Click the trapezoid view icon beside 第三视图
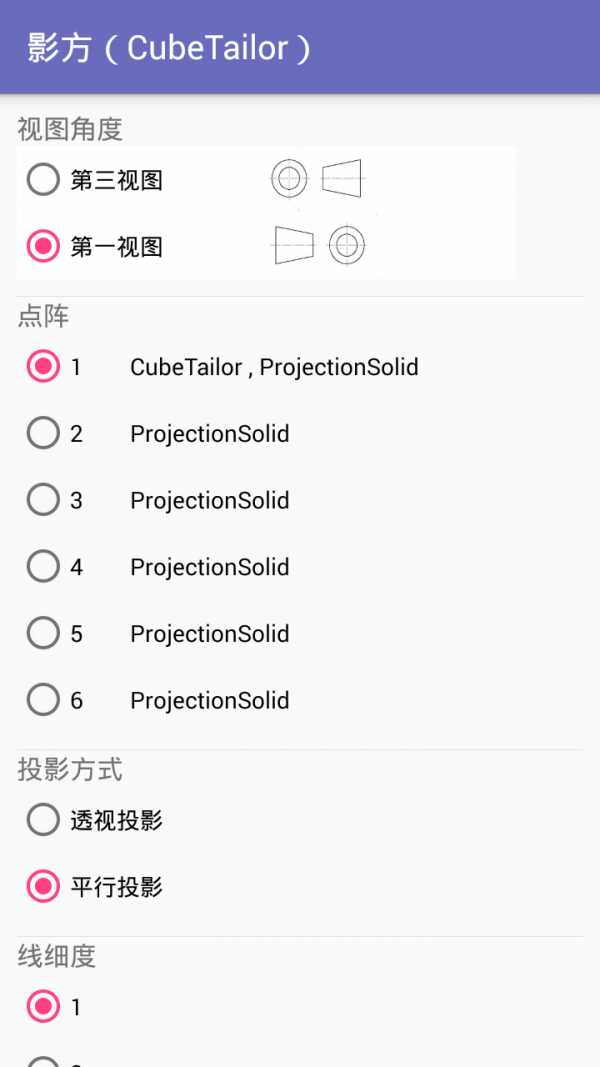Image resolution: width=600 pixels, height=1067 pixels. point(340,178)
